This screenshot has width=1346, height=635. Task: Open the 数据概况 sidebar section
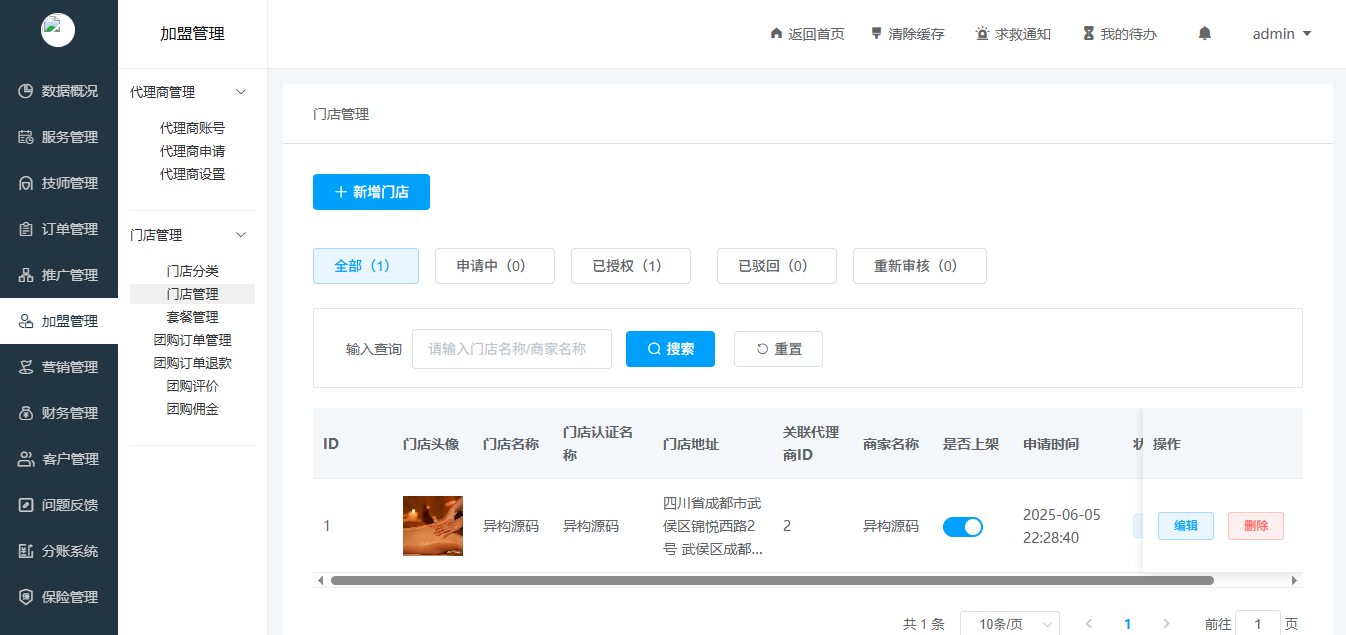(59, 91)
